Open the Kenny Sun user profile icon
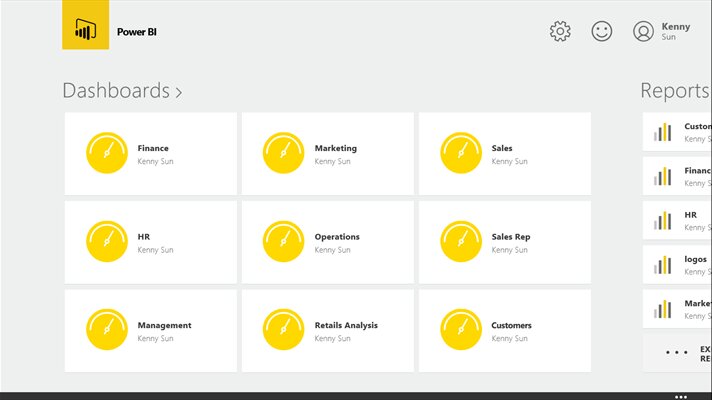Screen dimensions: 712x400 pos(643,32)
